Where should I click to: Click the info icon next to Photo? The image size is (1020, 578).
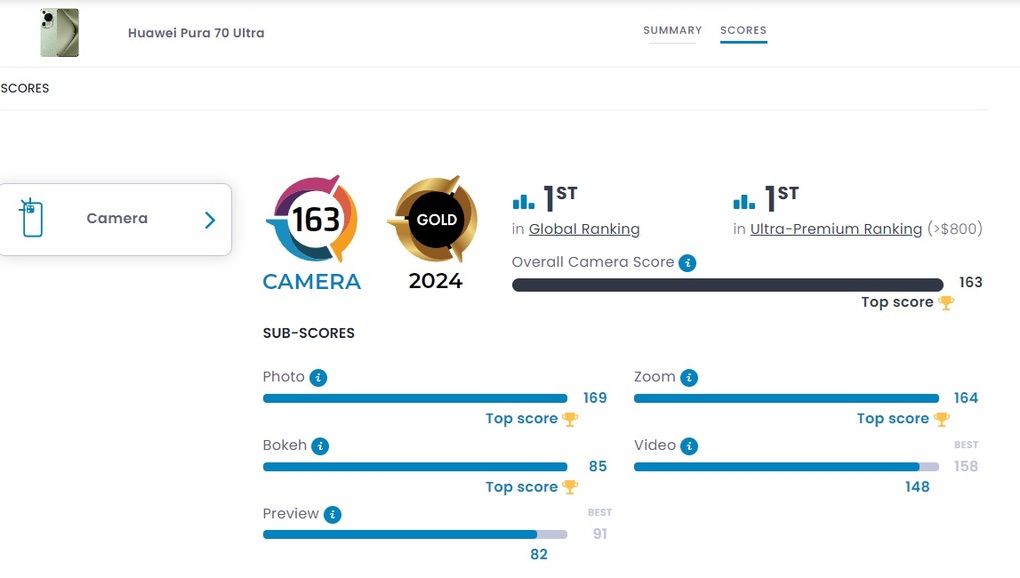[x=318, y=378]
